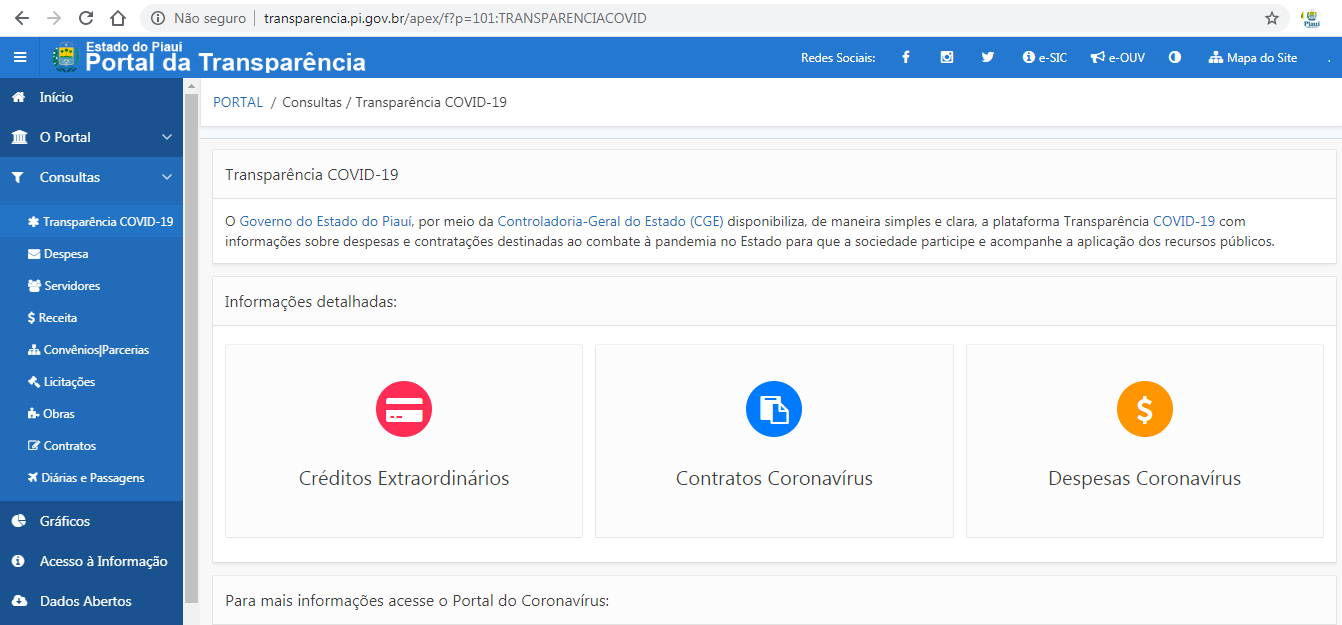The width and height of the screenshot is (1342, 625).
Task: Click the cloud download icon beside Dados Abertos
Action: pyautogui.click(x=19, y=601)
